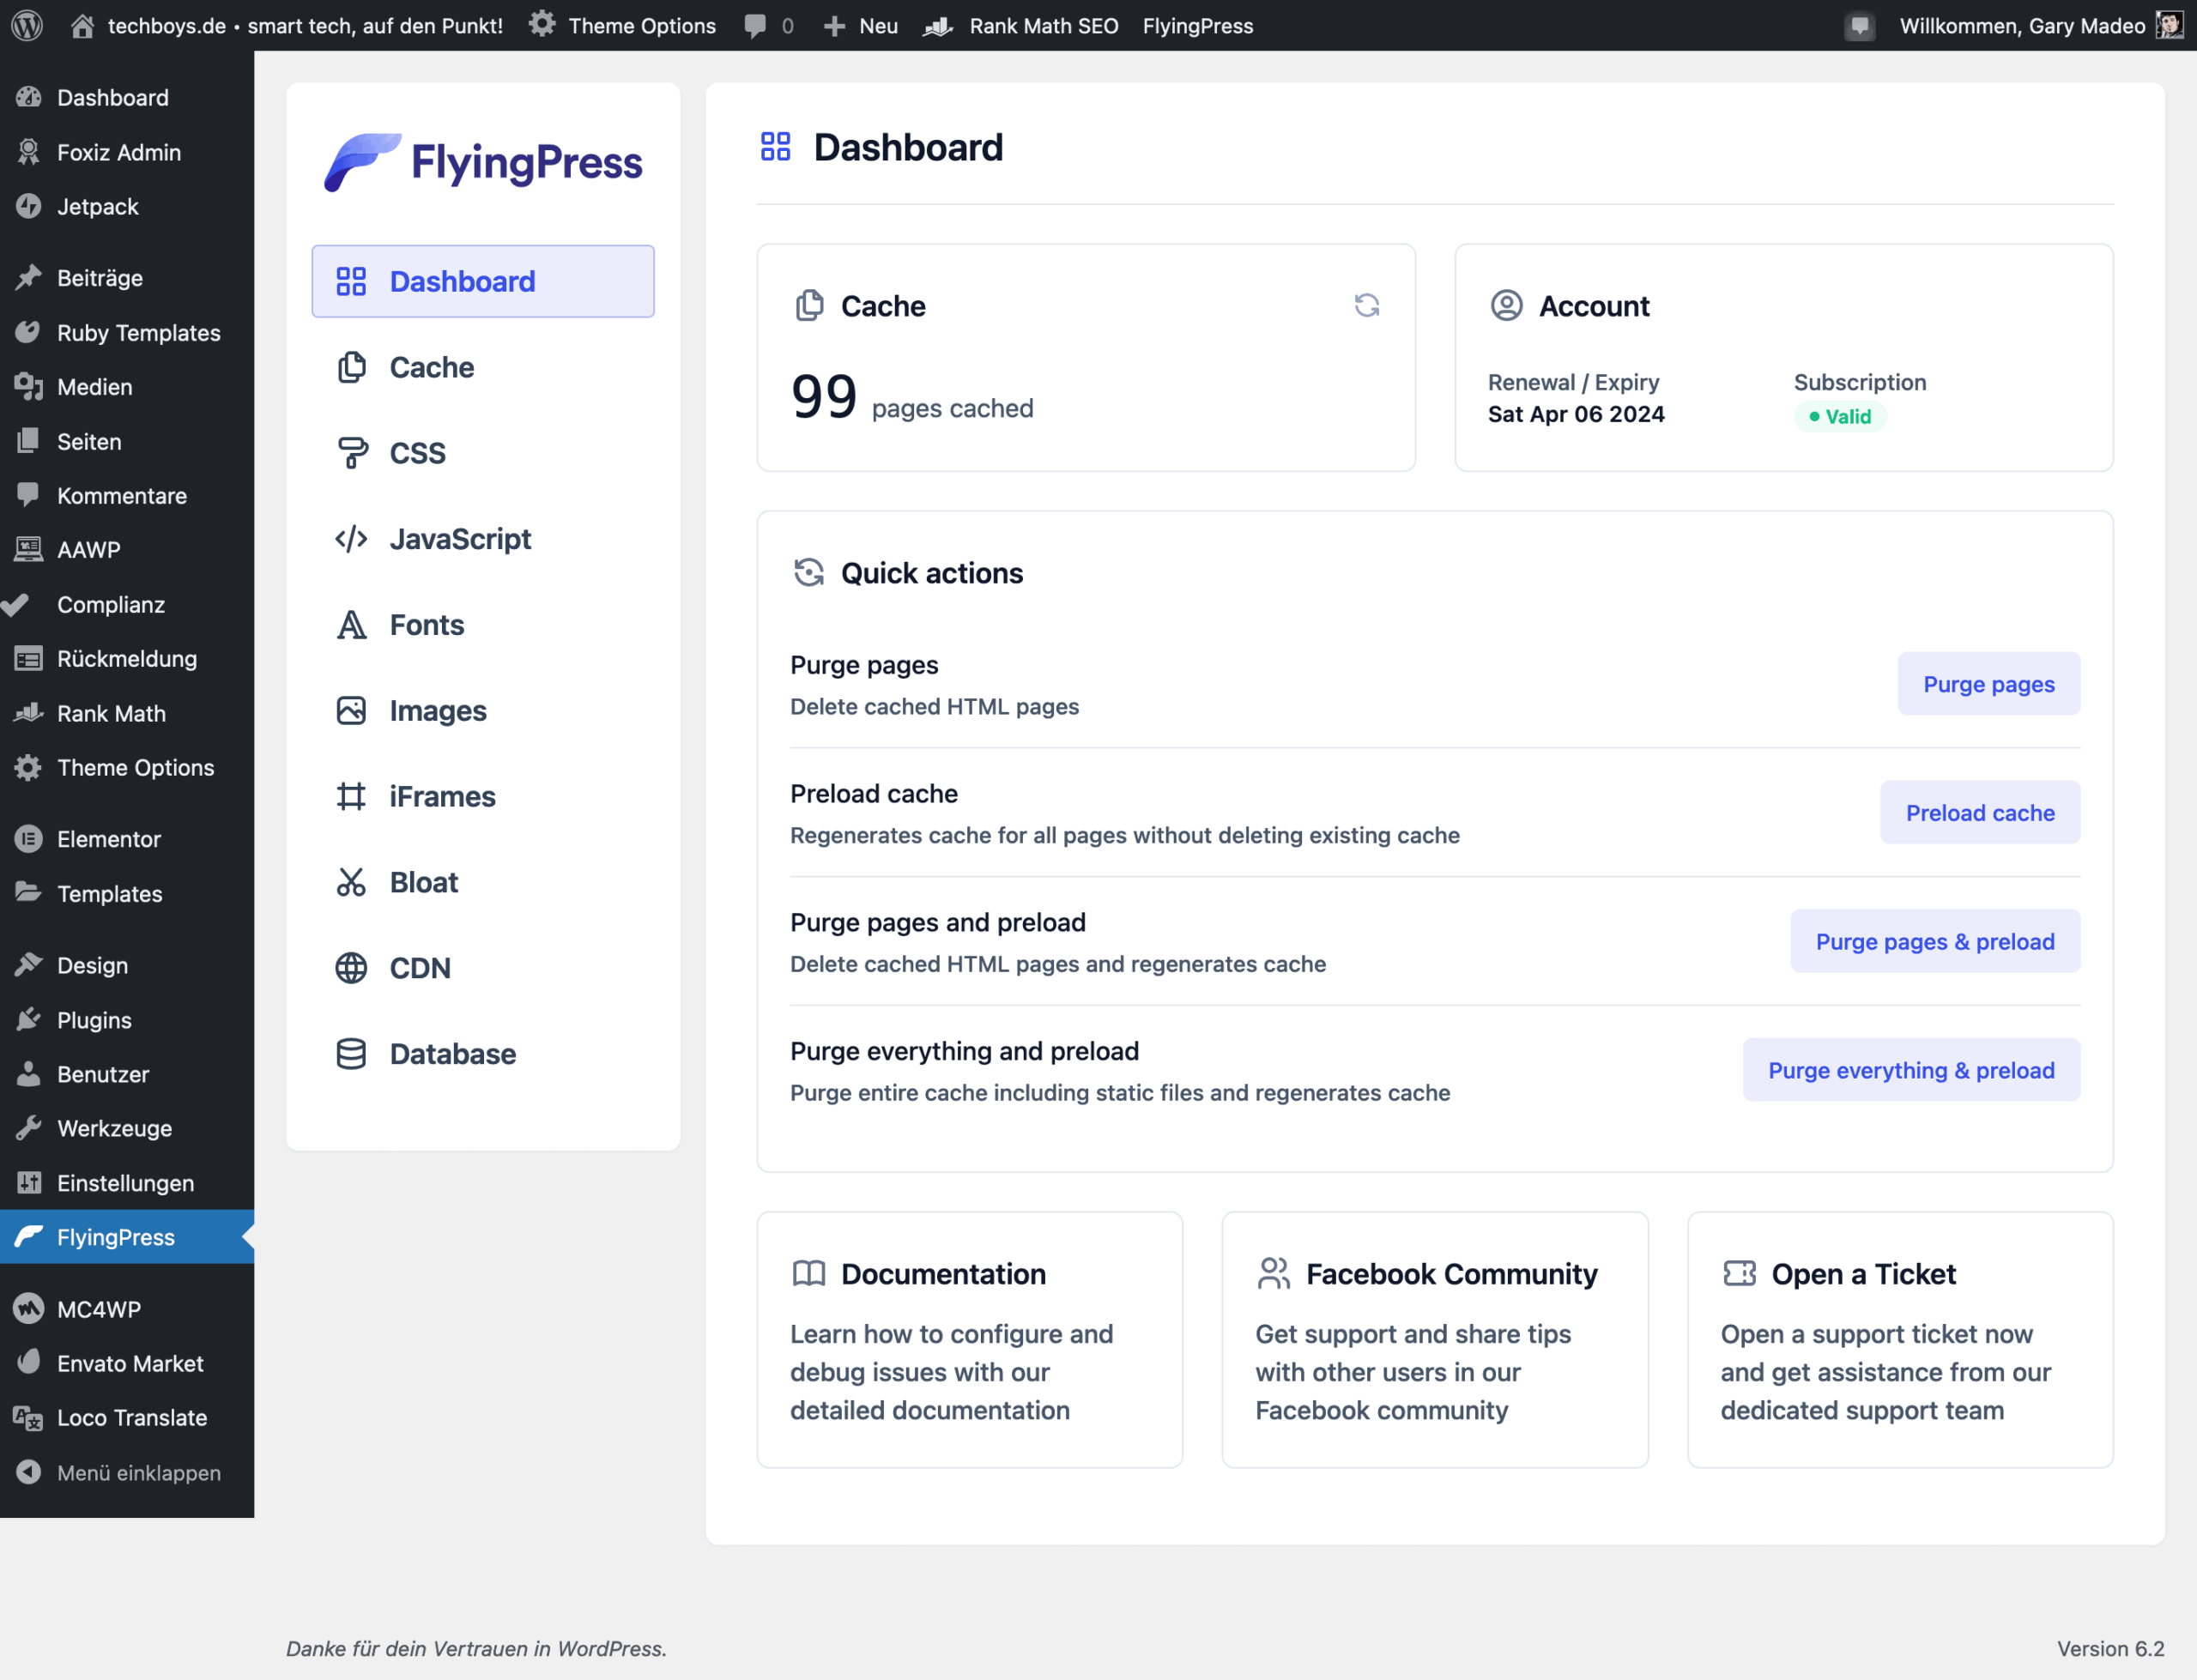Open the CDN settings icon
Image resolution: width=2197 pixels, height=1680 pixels.
[x=353, y=967]
